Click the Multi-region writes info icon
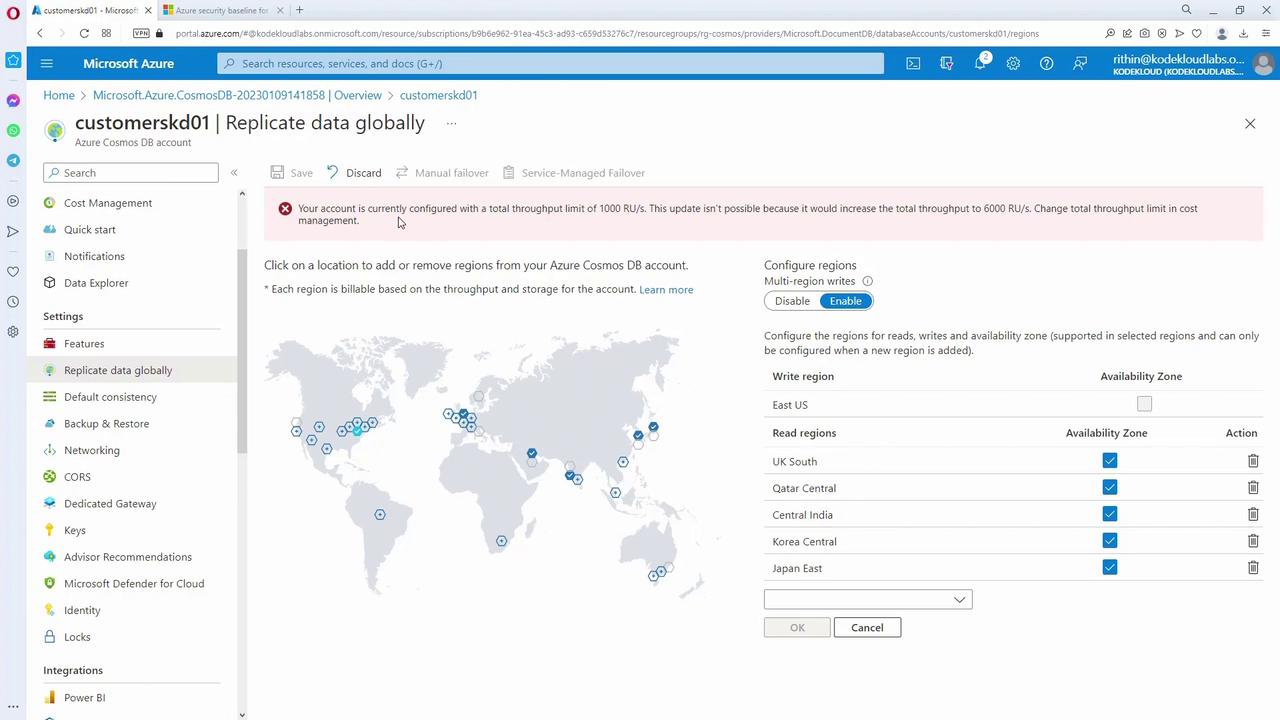Screen dimensions: 1280x720 [868, 282]
